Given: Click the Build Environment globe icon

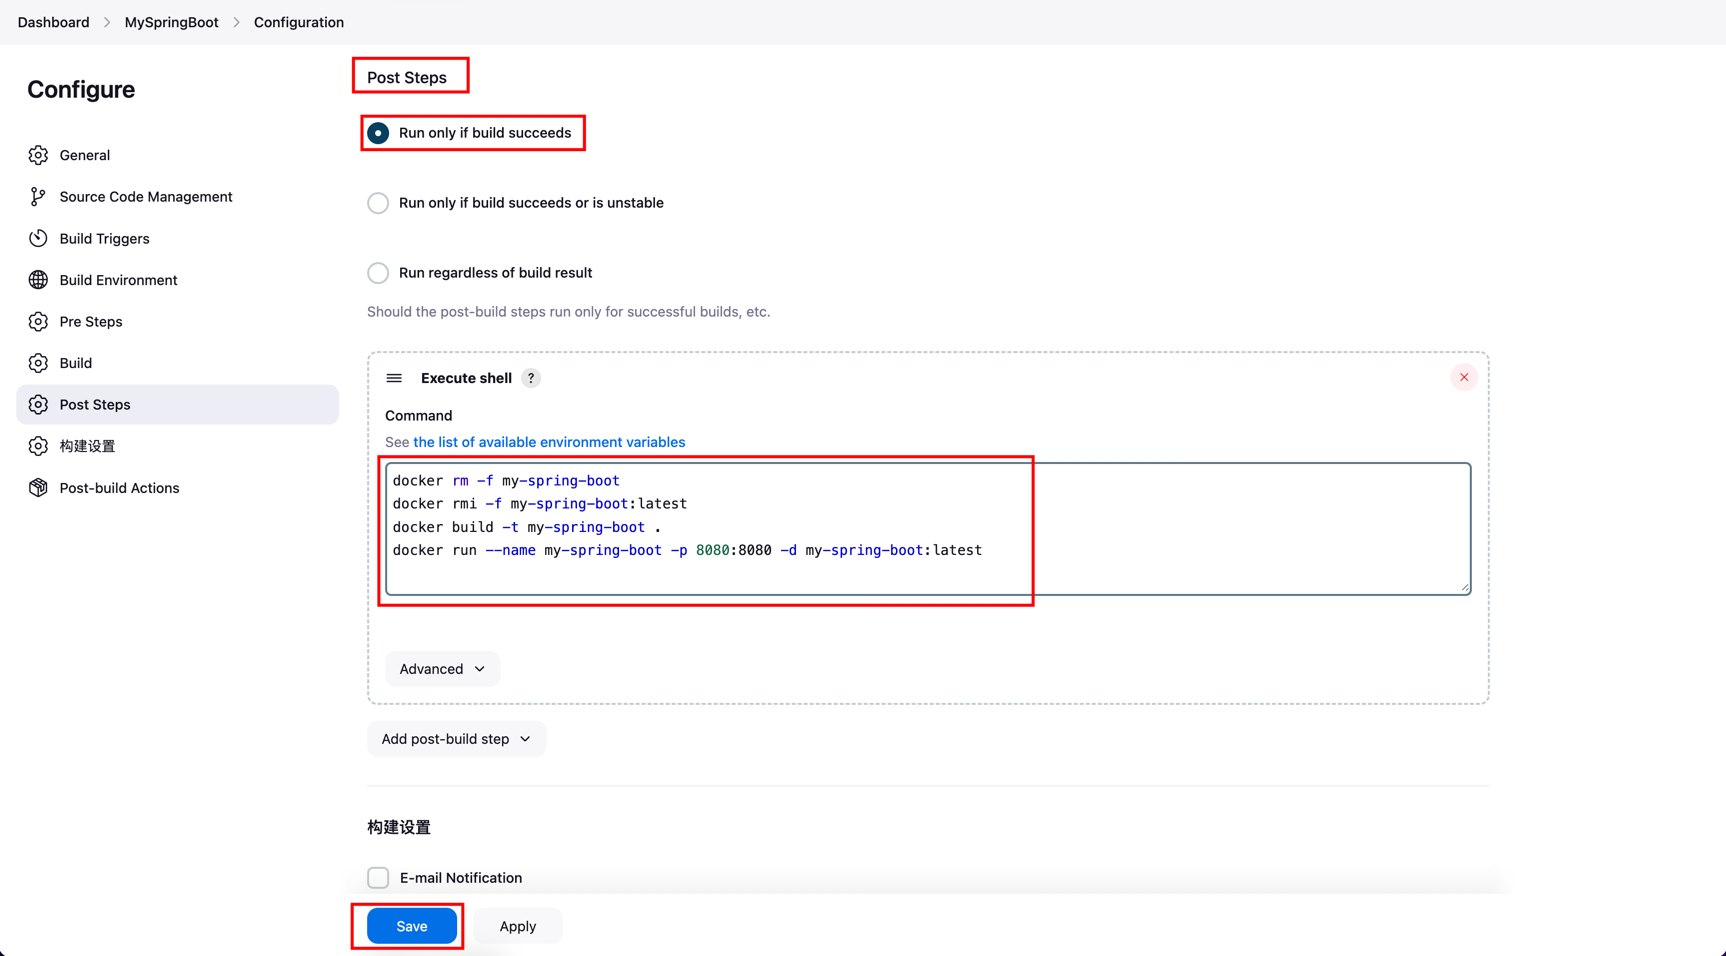Looking at the screenshot, I should [38, 280].
